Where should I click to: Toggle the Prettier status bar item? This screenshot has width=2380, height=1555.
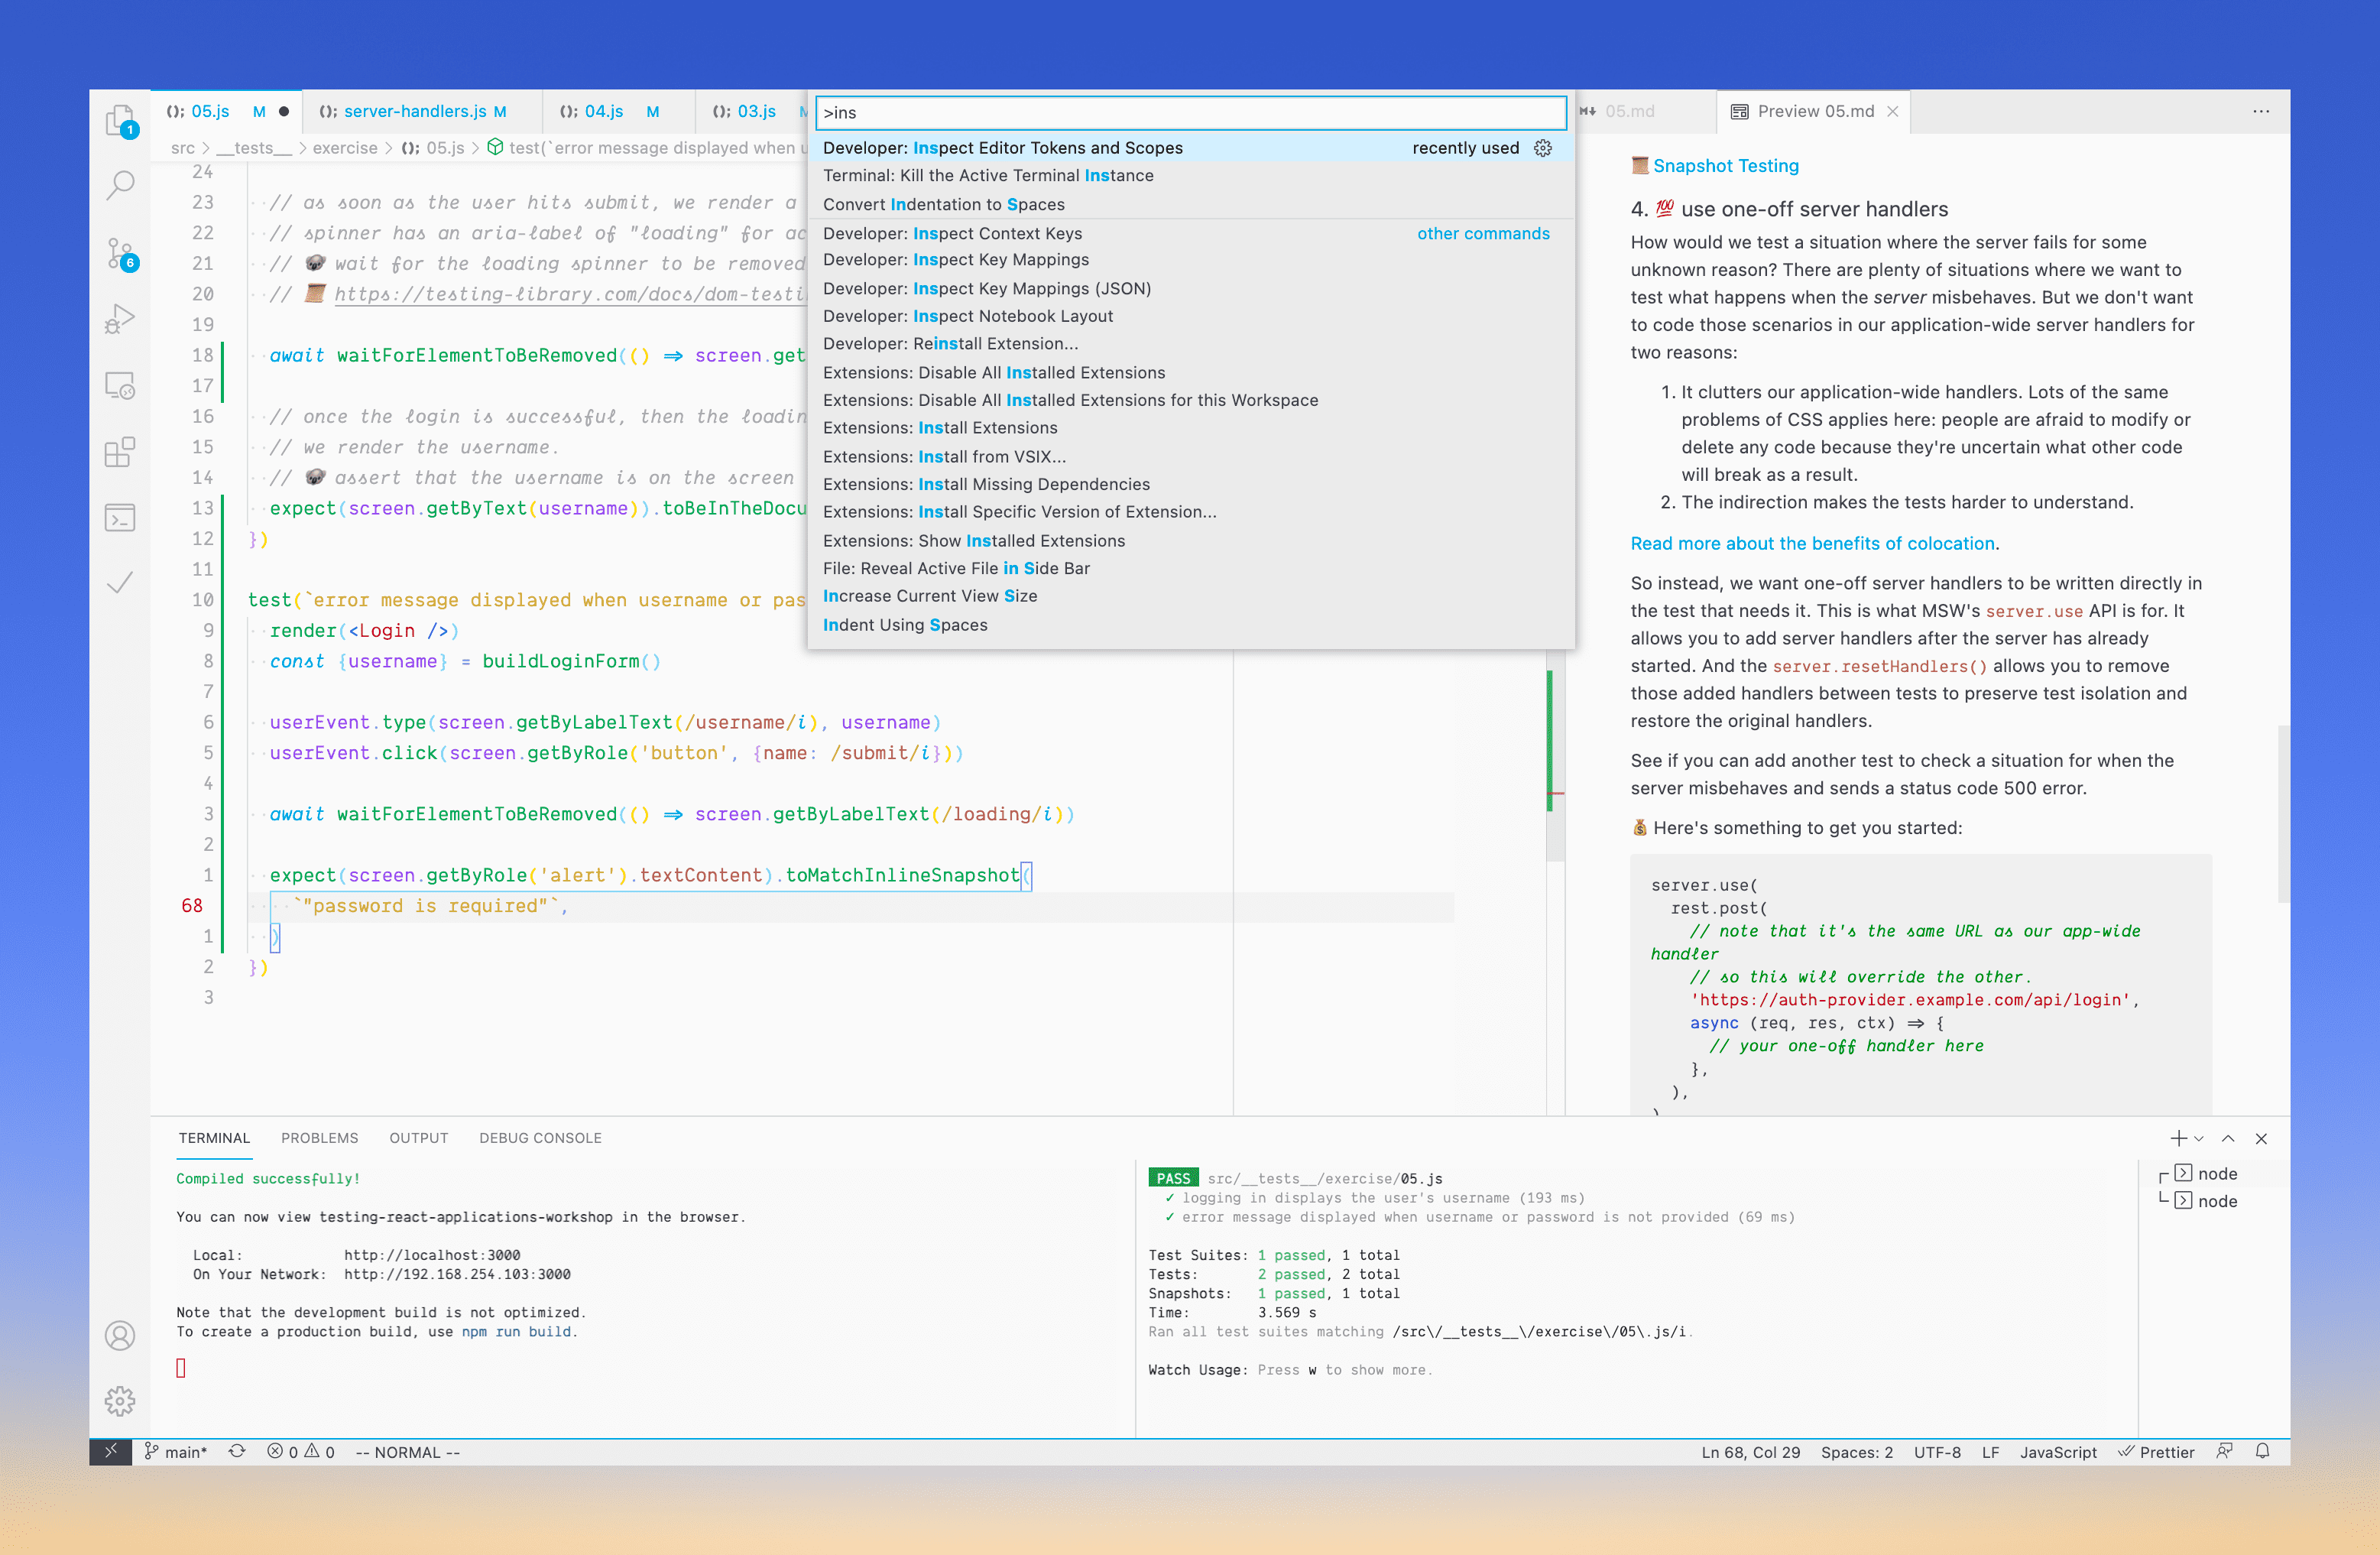(2156, 1452)
